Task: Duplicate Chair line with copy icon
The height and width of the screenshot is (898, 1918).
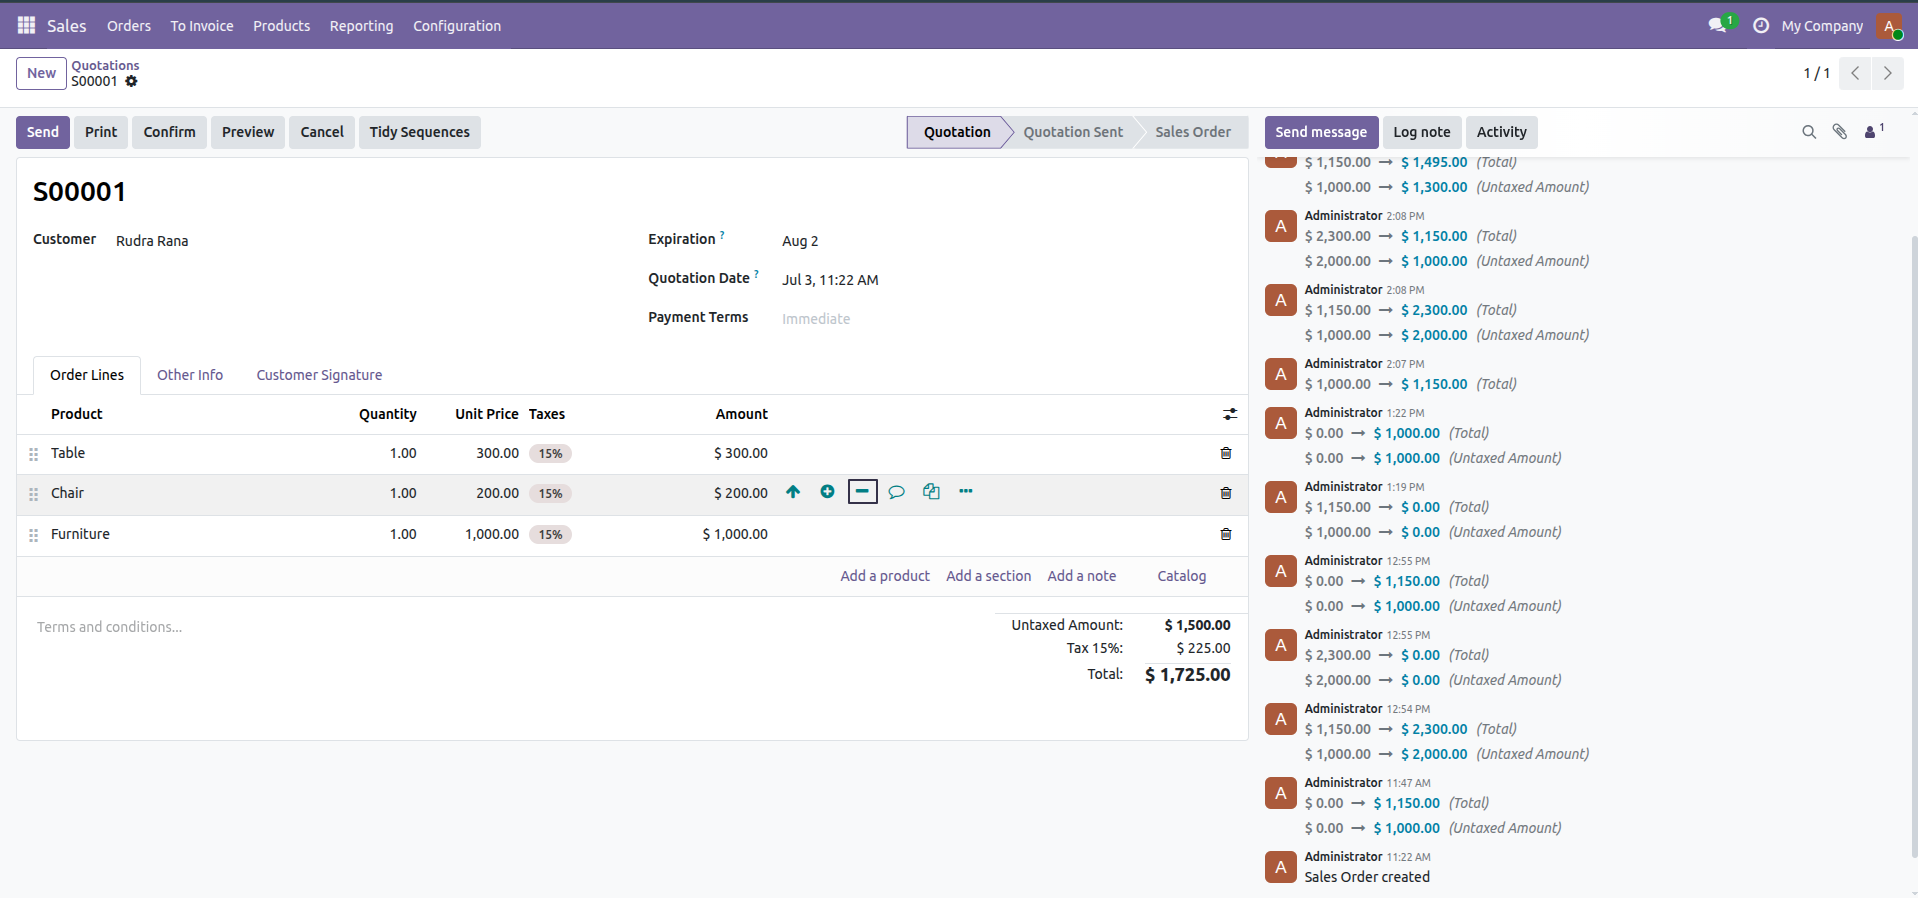Action: pos(931,491)
